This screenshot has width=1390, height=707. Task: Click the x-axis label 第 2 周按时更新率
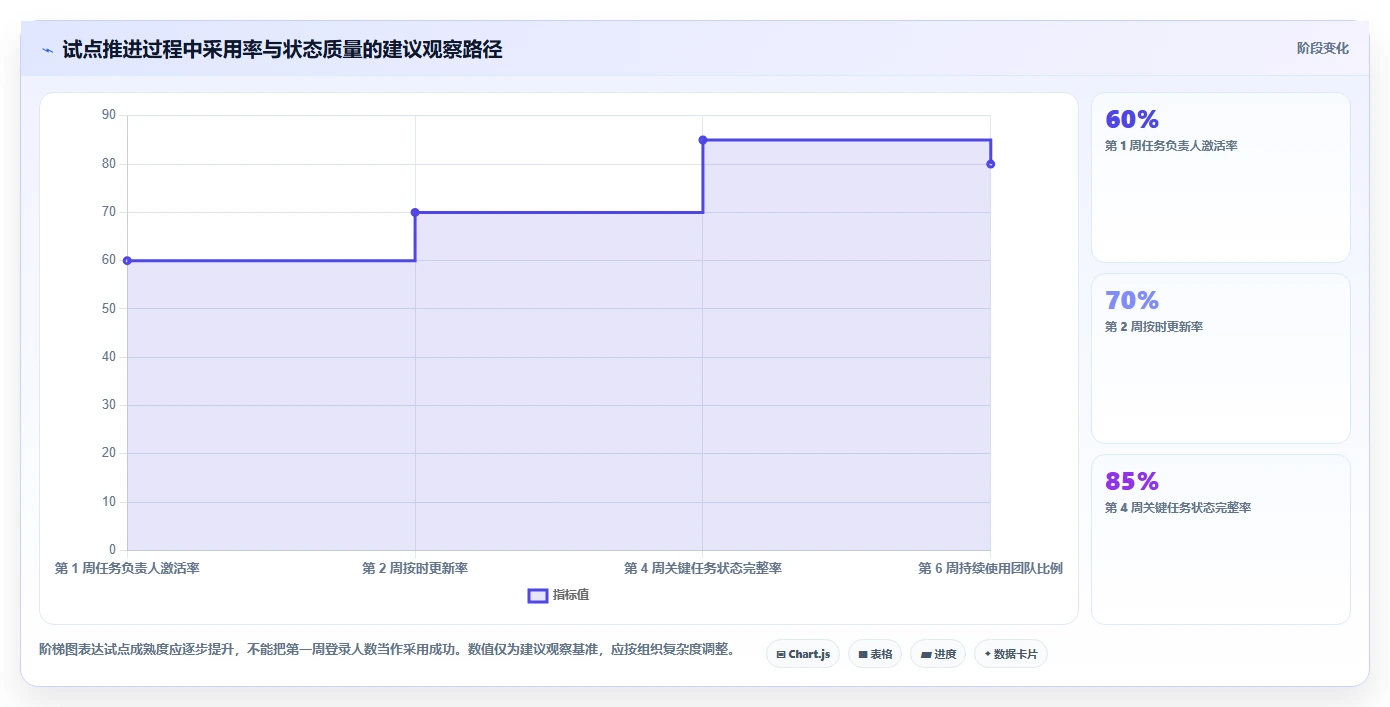415,568
